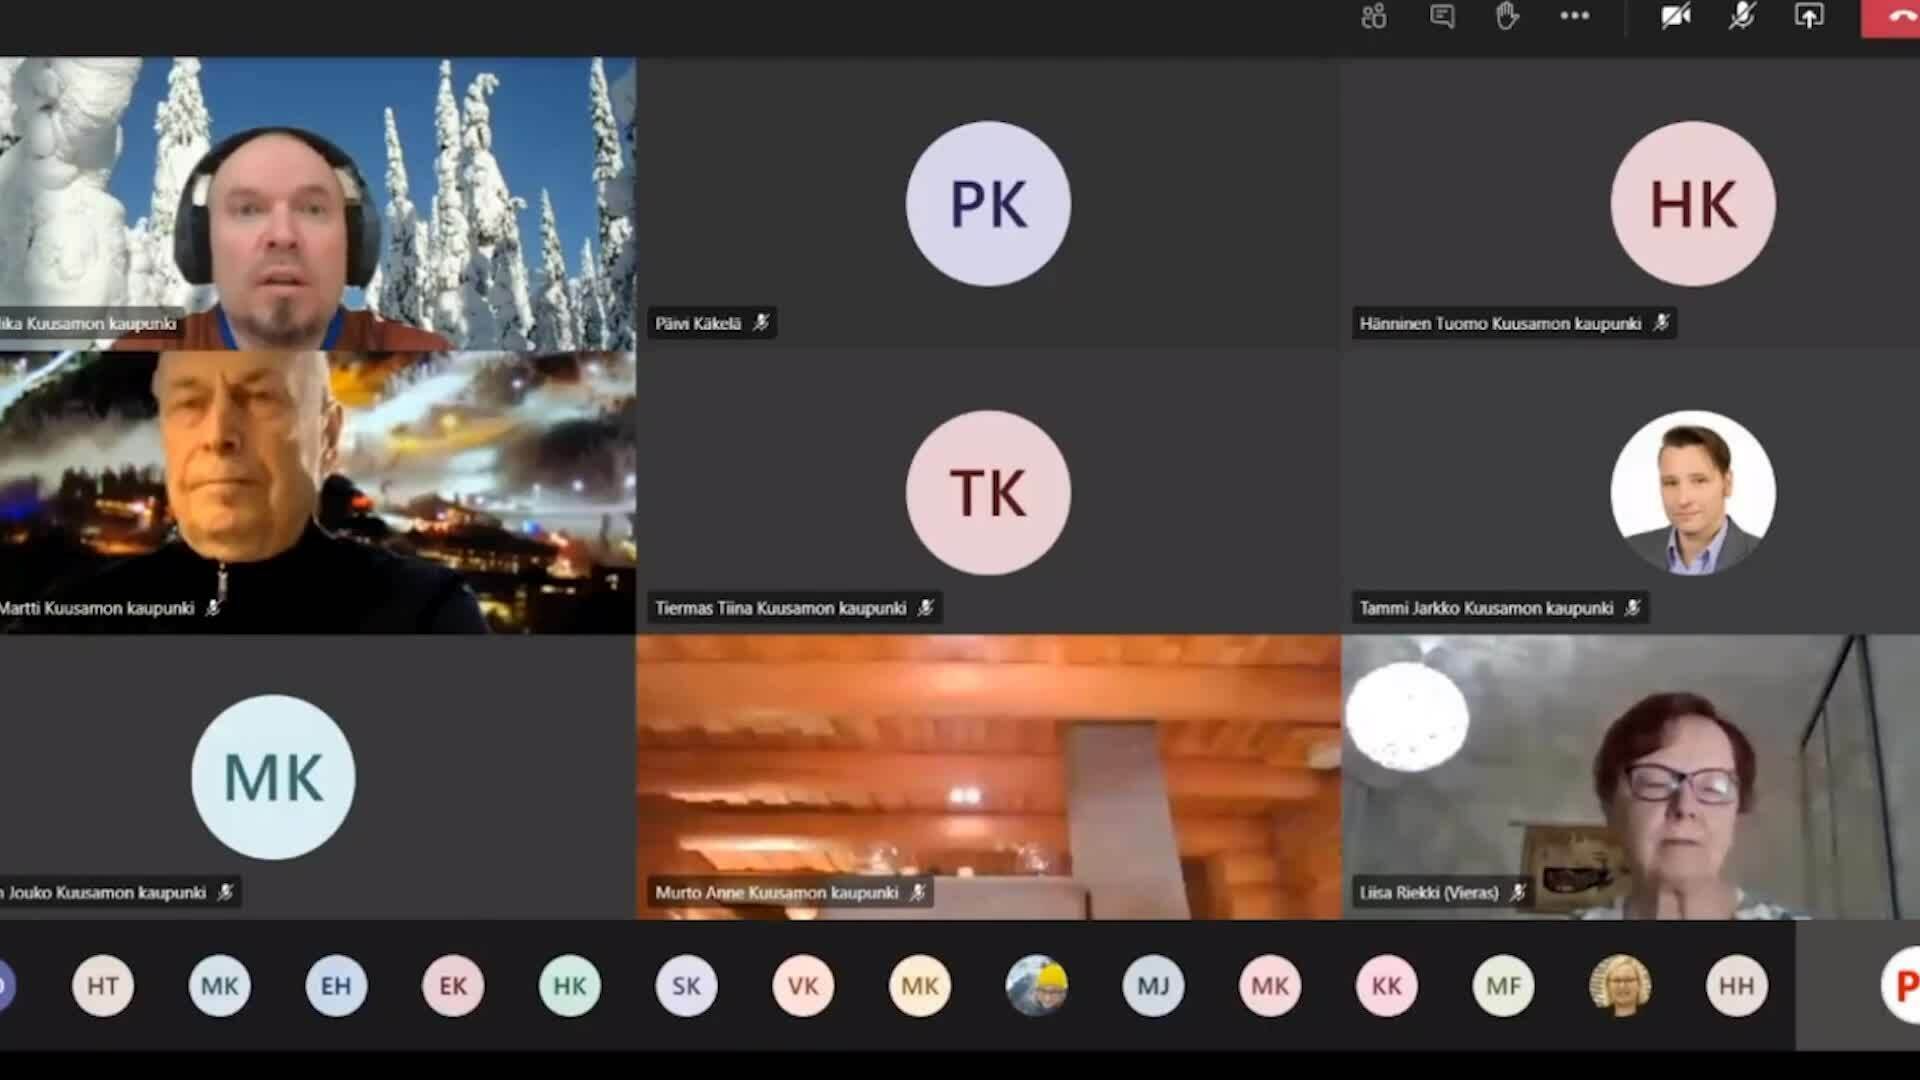Select the HH participant avatar in bottom strip
Viewport: 1920px width, 1080px height.
1737,986
